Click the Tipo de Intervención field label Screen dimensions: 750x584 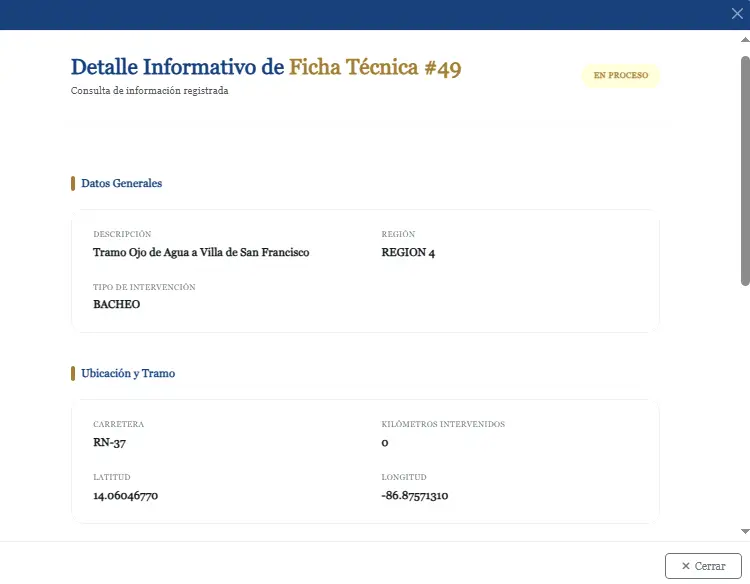click(x=144, y=287)
